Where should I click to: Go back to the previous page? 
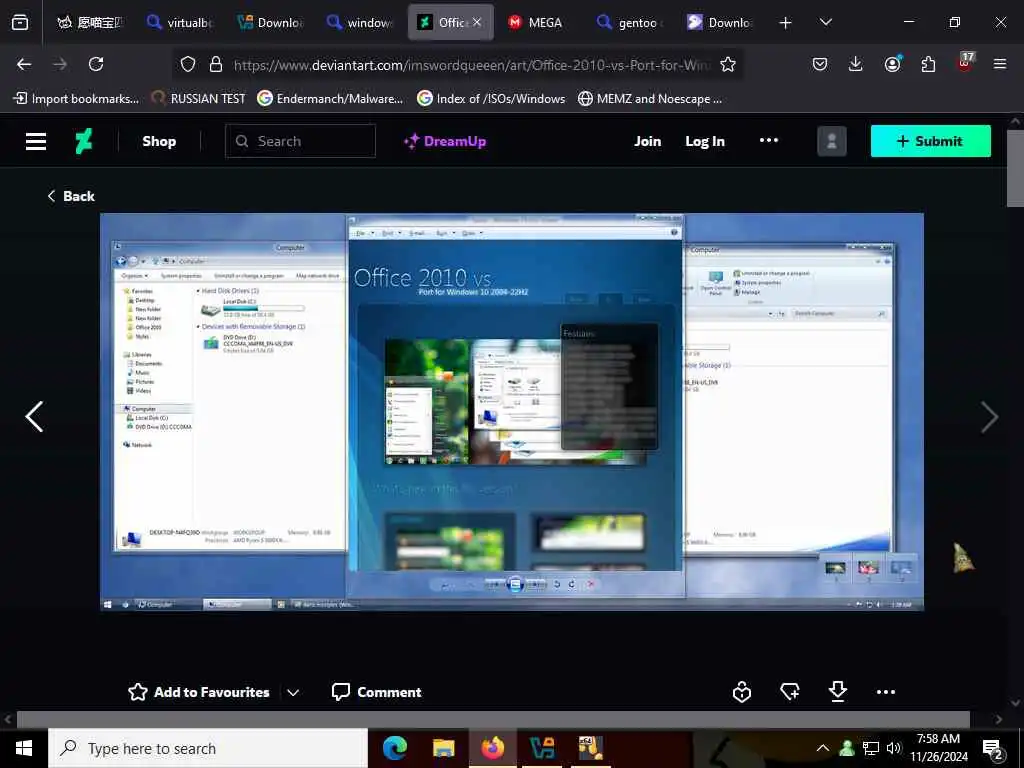(x=24, y=64)
